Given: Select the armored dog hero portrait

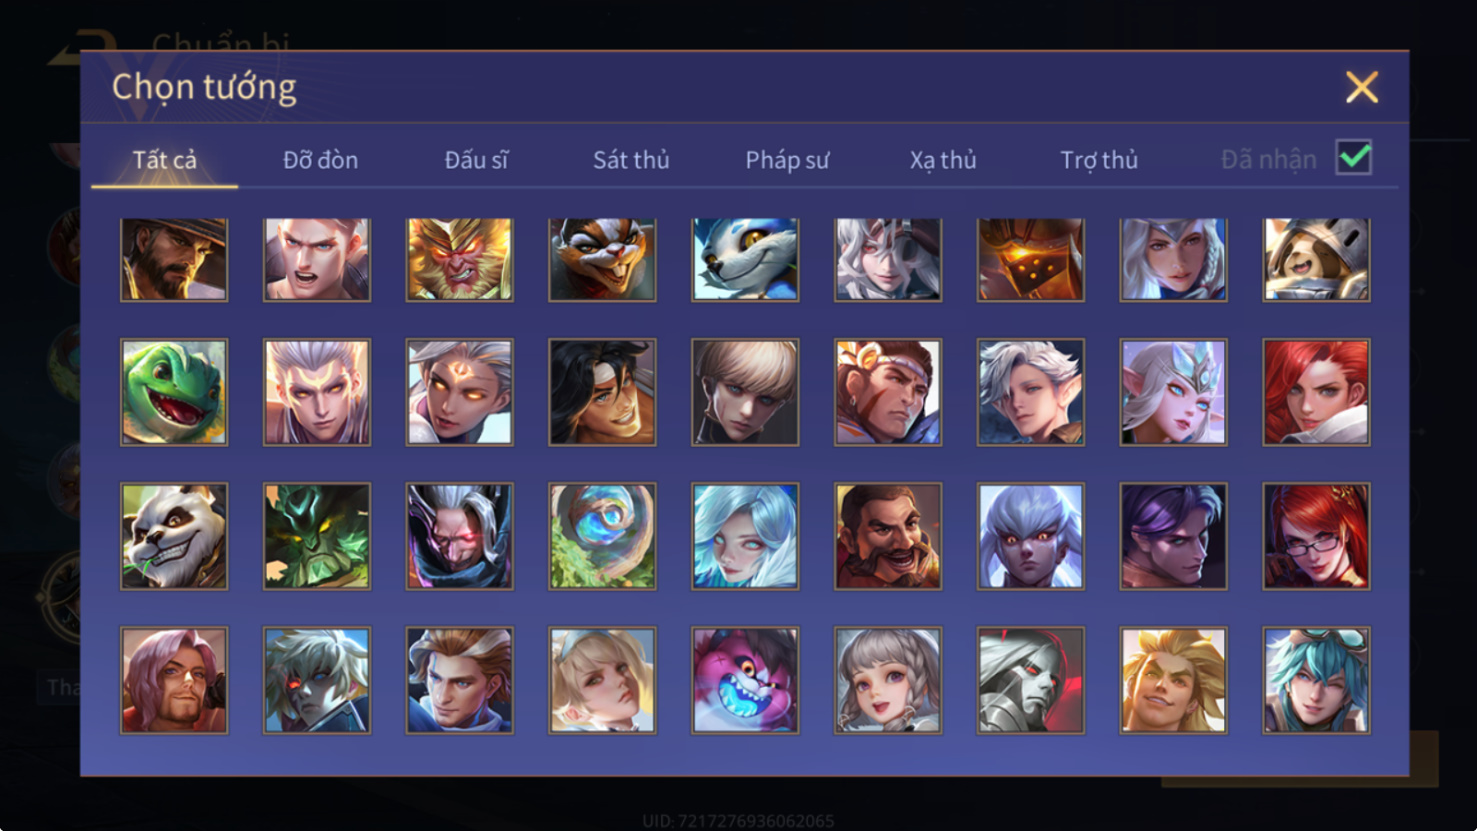Looking at the screenshot, I should [1316, 259].
